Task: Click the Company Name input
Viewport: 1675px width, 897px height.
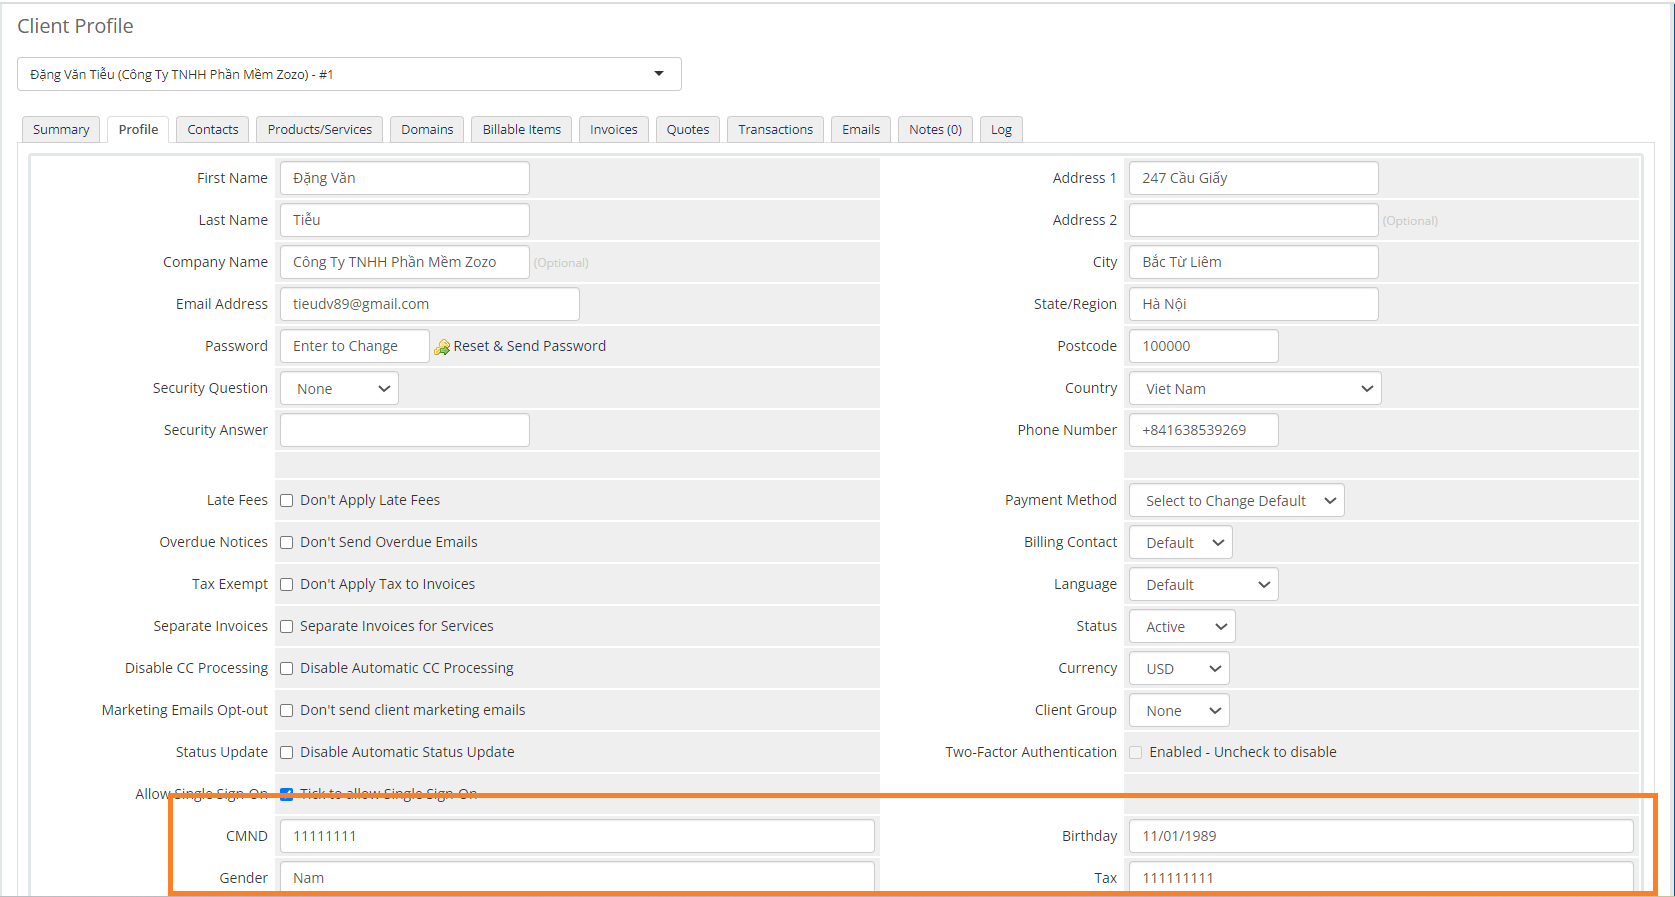Action: coord(404,262)
